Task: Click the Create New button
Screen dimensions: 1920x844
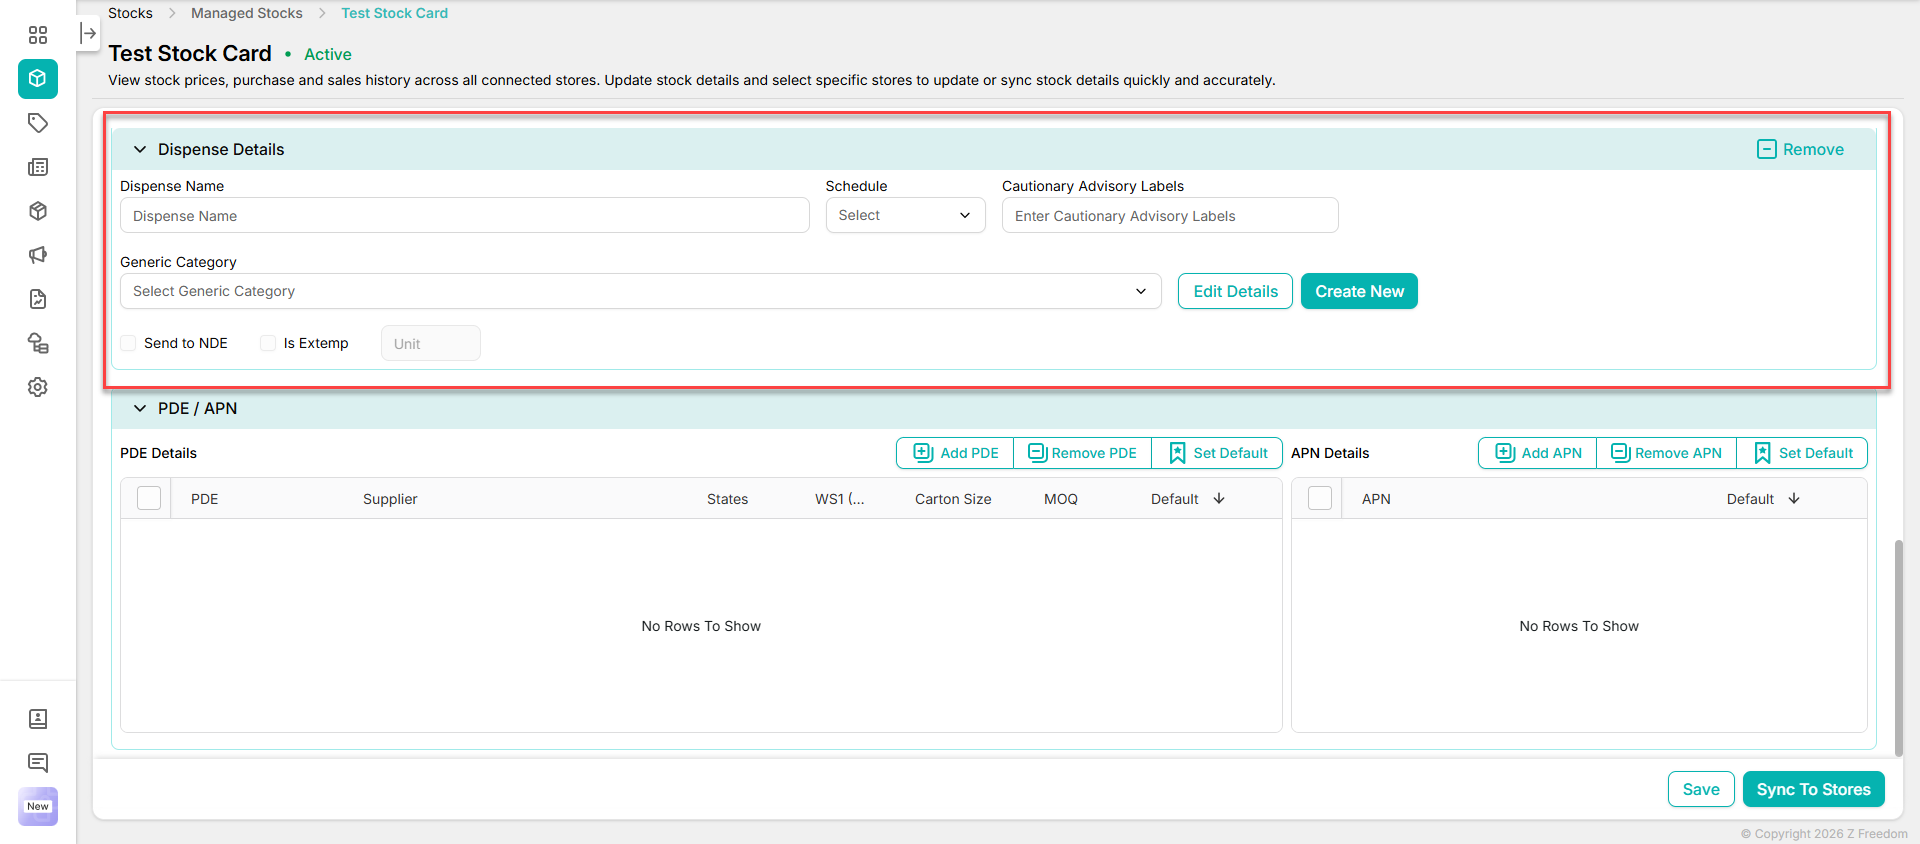Action: click(1359, 291)
